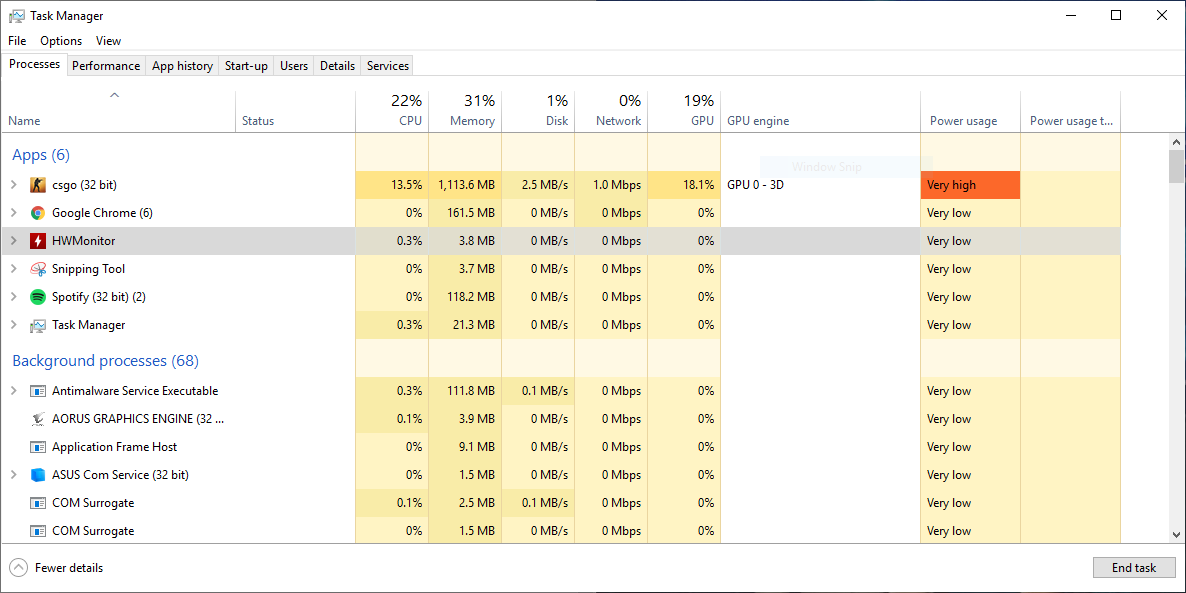Switch to the Services tab
The height and width of the screenshot is (593, 1186).
click(387, 66)
